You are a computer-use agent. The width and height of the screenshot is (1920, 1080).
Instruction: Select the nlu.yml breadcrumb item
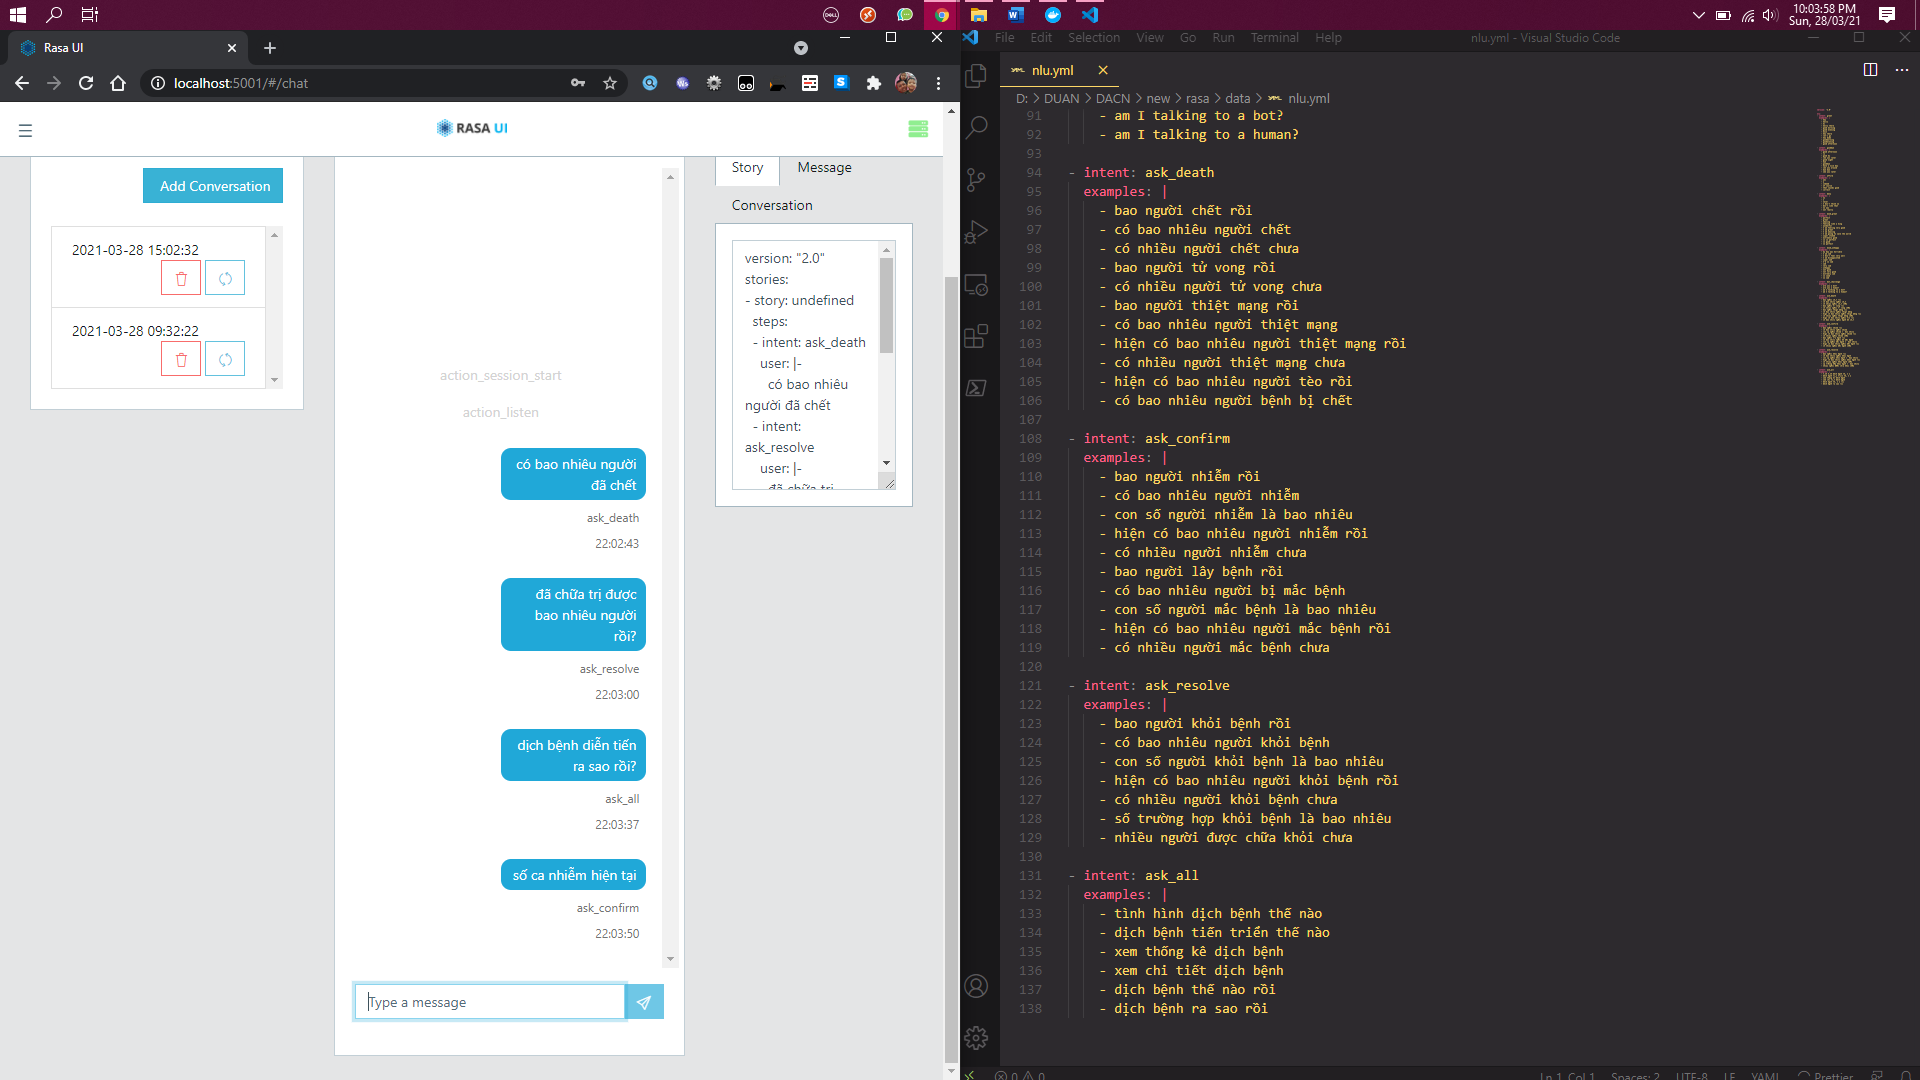pyautogui.click(x=1309, y=98)
